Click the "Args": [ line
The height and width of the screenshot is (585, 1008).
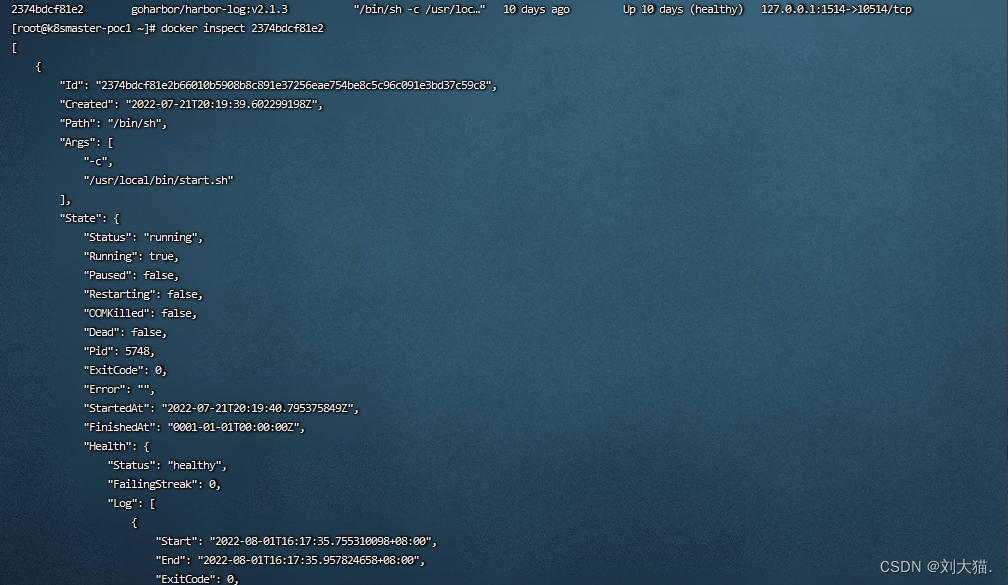pyautogui.click(x=86, y=142)
